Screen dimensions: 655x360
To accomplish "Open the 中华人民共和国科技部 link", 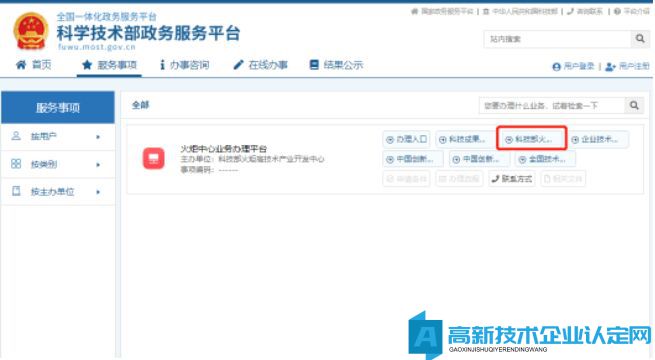I will click(x=520, y=11).
